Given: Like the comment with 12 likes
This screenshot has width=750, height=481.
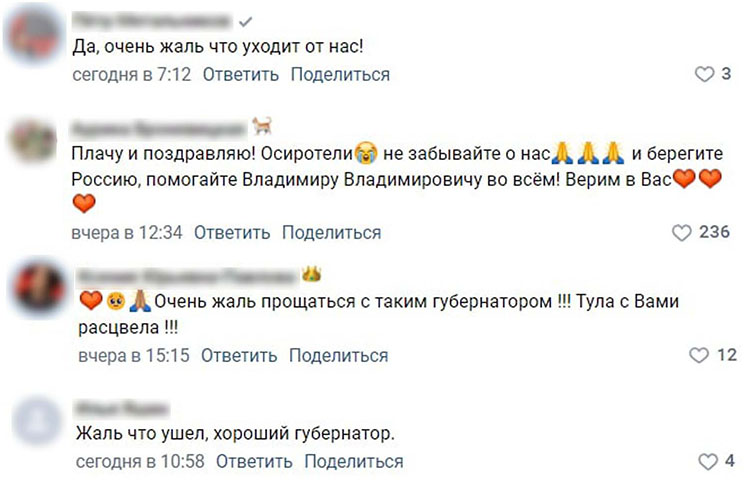Looking at the screenshot, I should point(700,356).
